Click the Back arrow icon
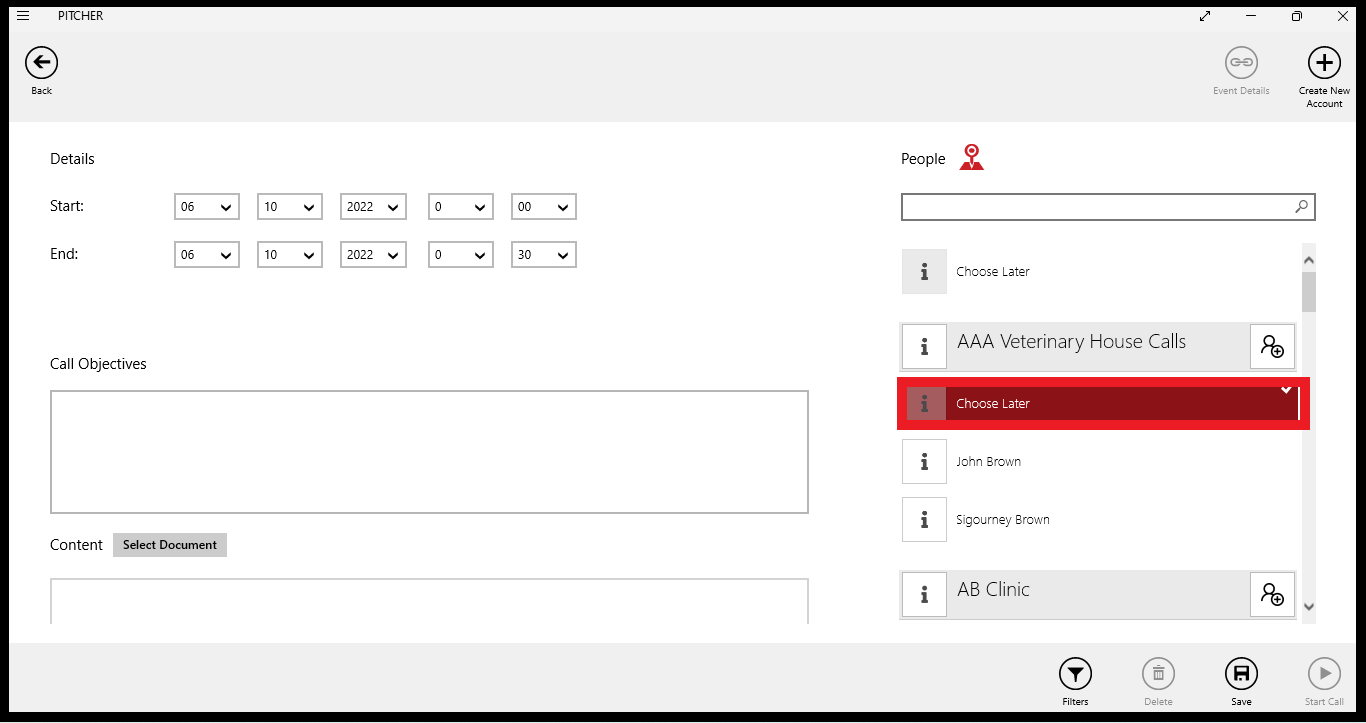Screen dimensions: 1366x723 [41, 63]
